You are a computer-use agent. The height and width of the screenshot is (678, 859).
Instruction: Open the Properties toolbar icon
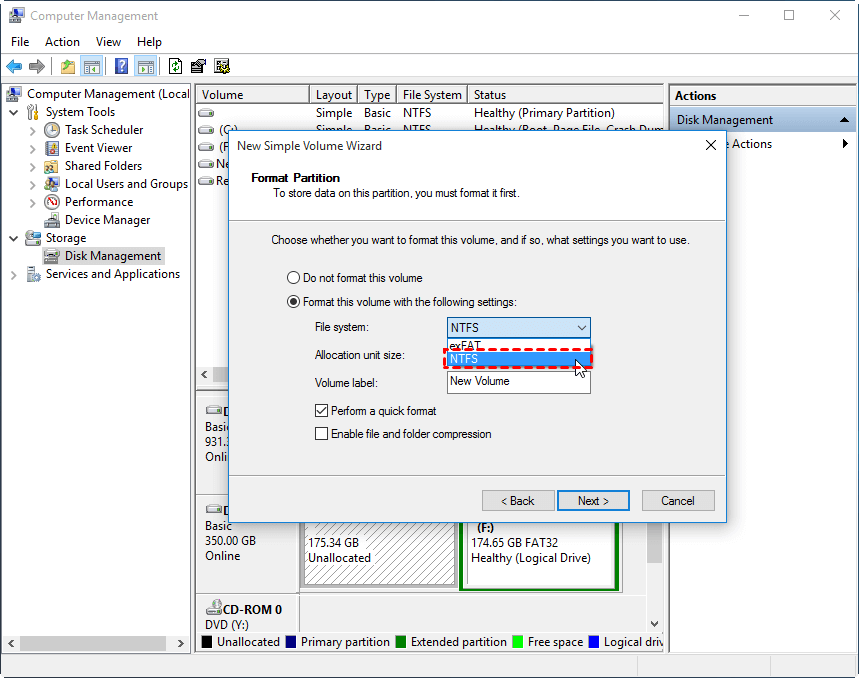pos(198,67)
